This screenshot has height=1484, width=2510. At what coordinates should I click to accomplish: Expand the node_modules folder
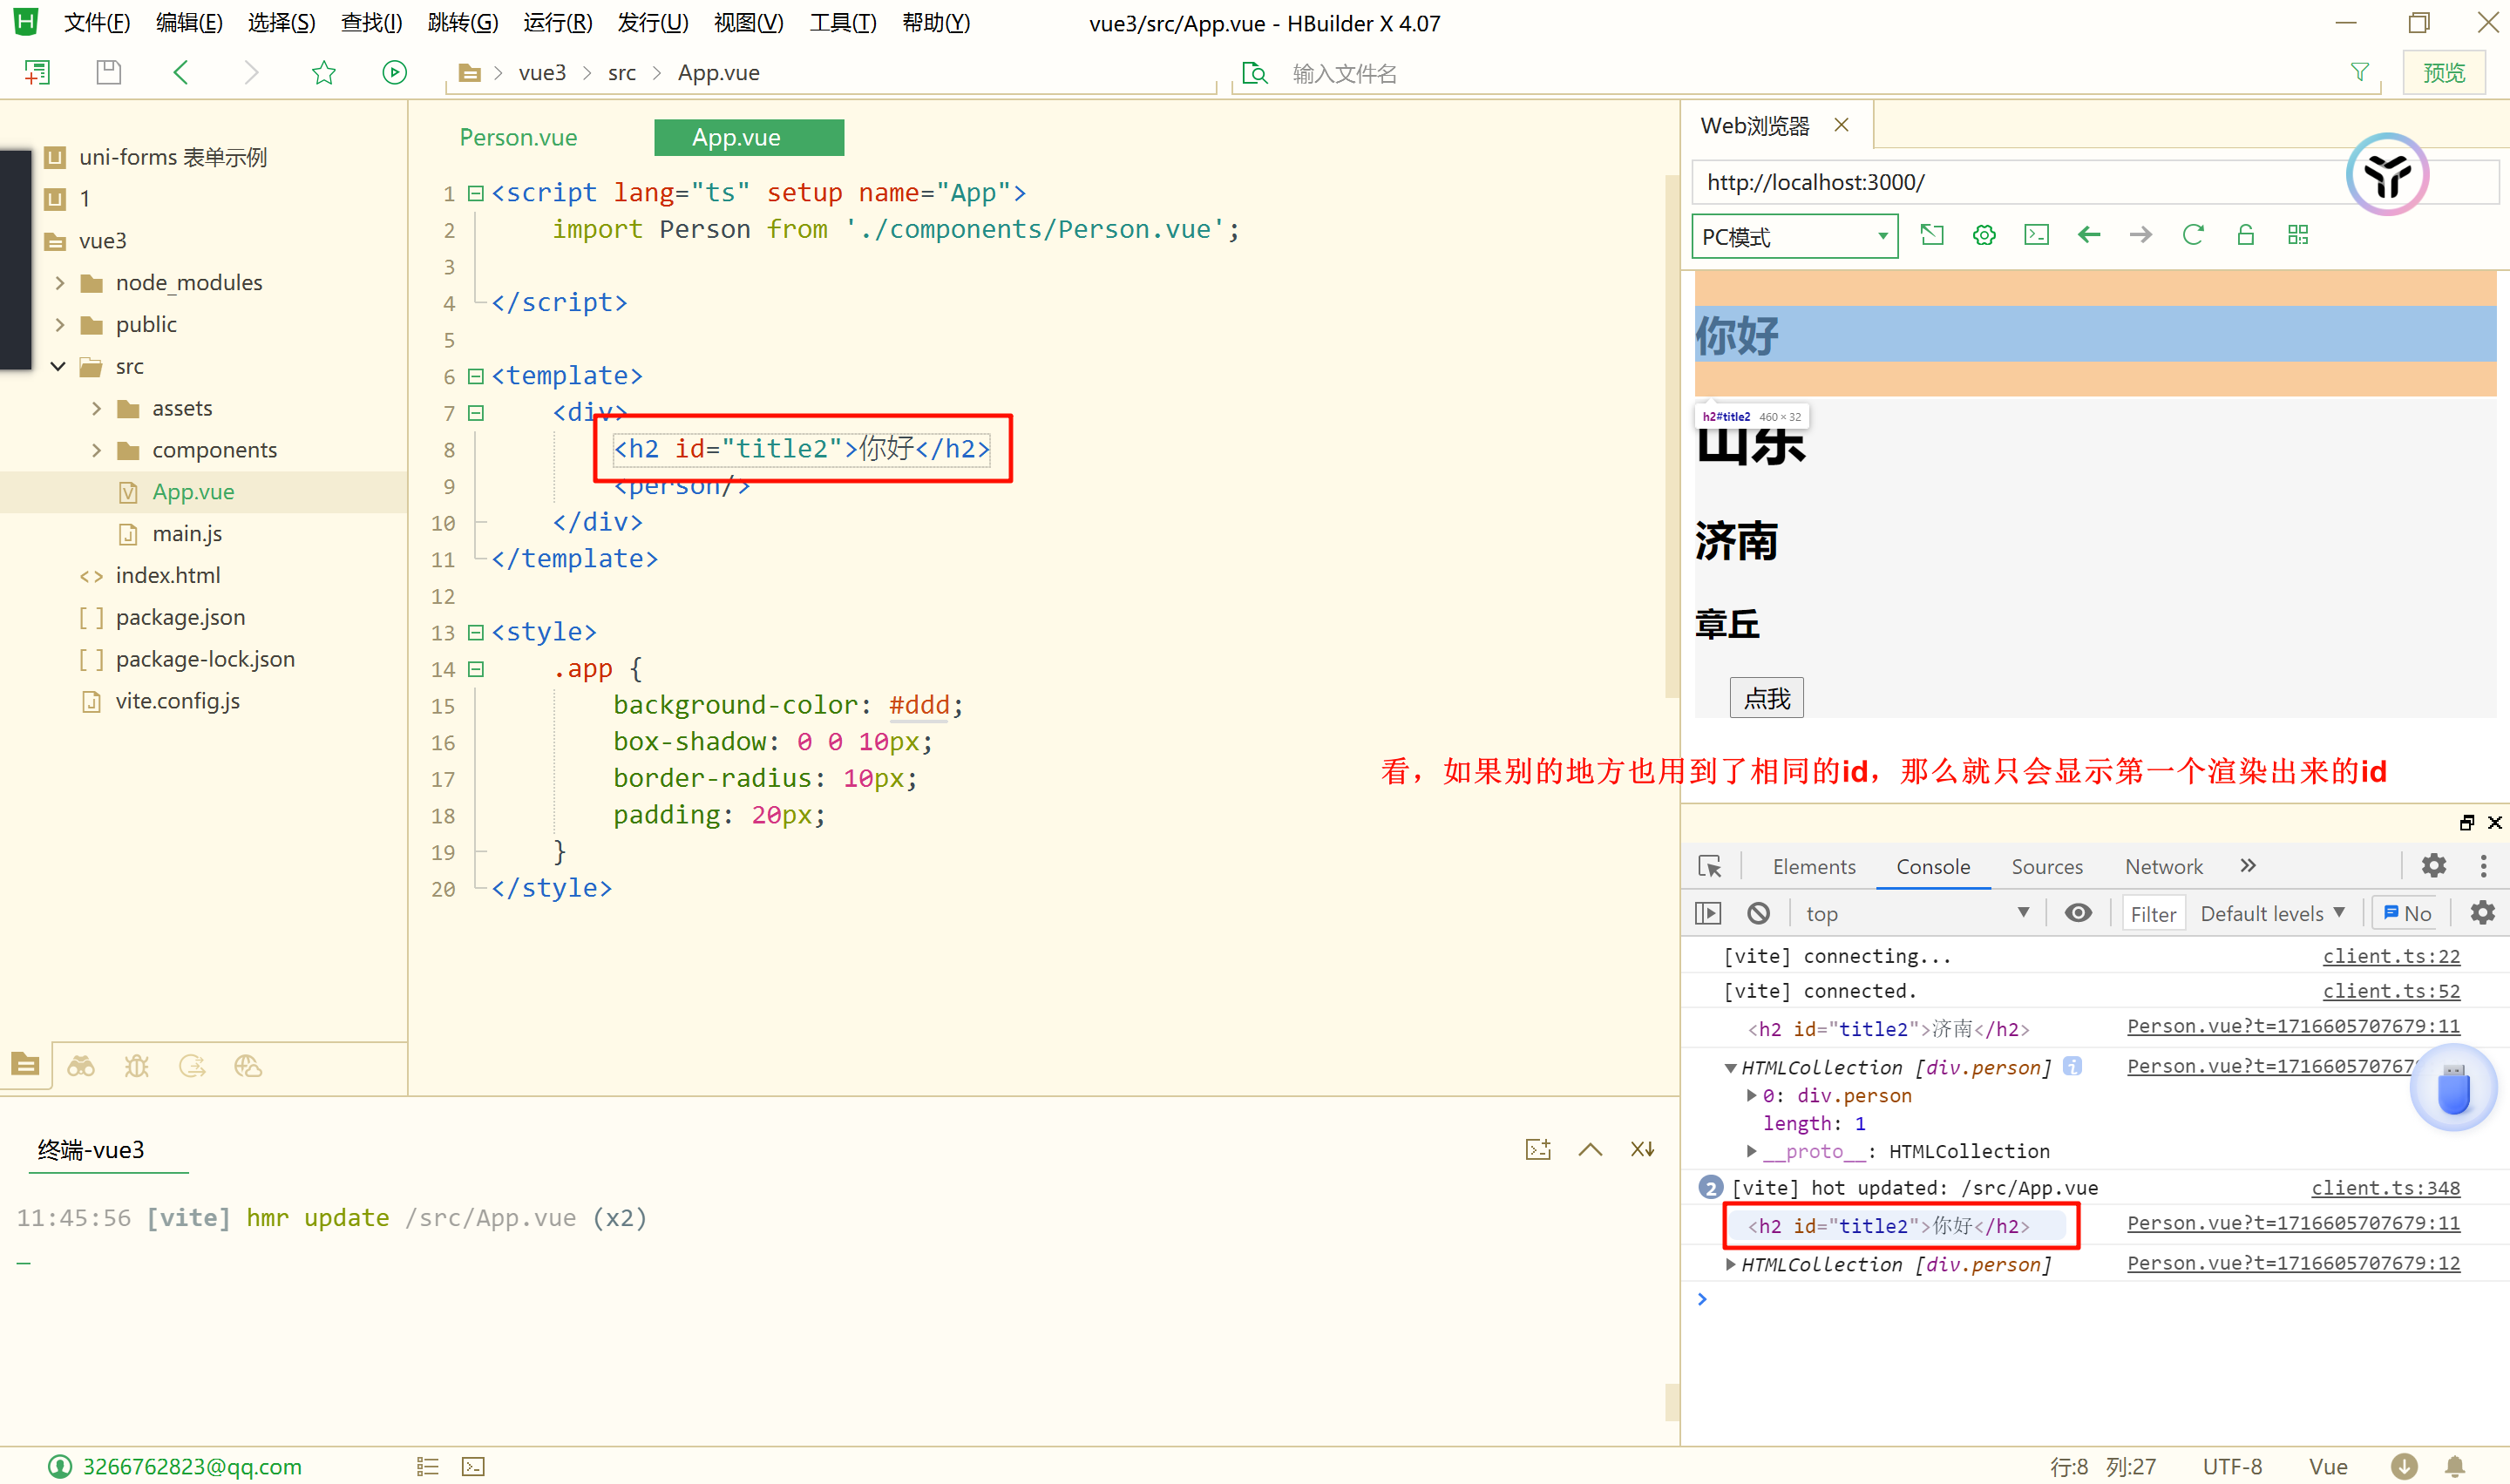pos(60,283)
